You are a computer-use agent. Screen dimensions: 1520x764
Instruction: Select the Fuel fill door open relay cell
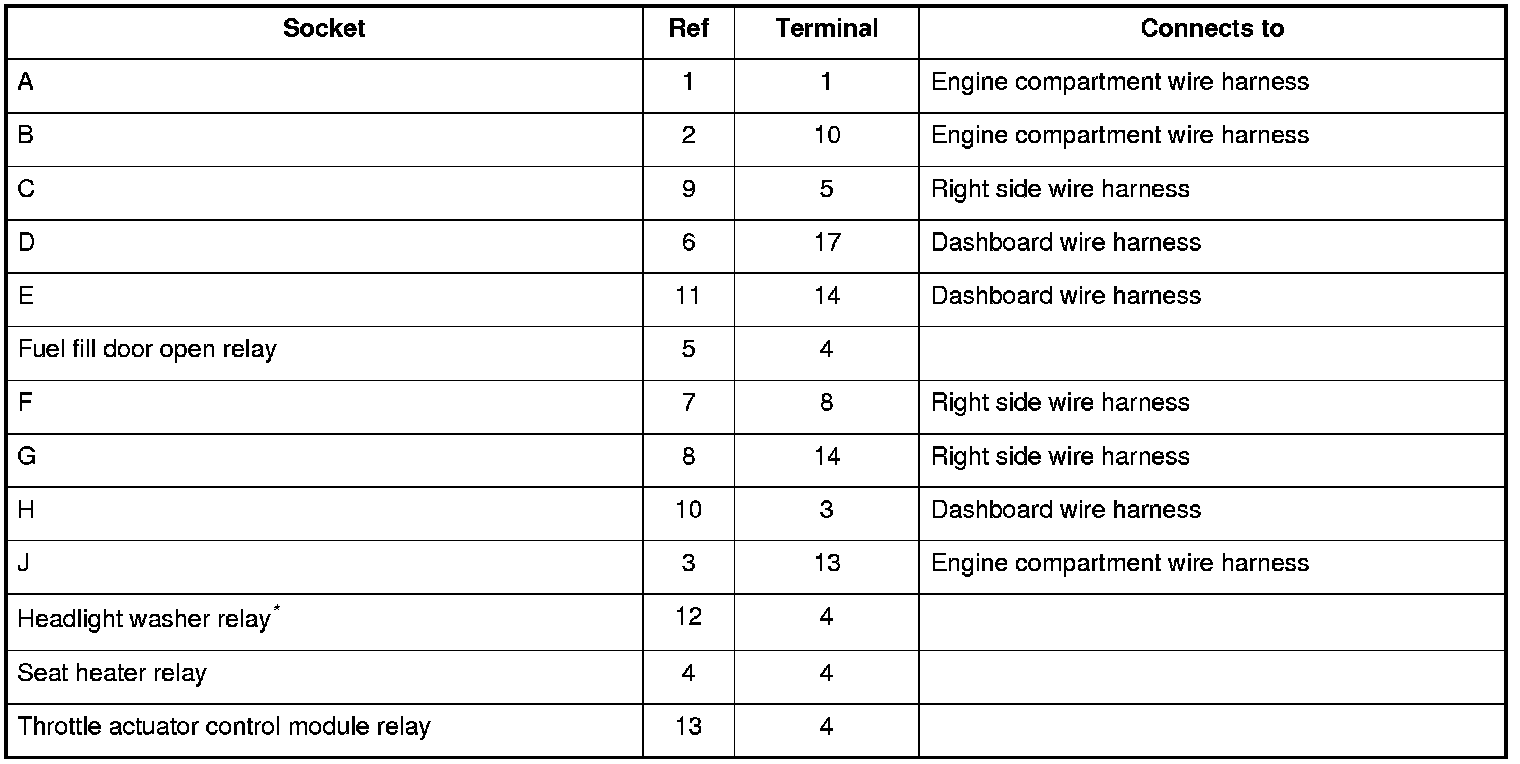coord(147,350)
